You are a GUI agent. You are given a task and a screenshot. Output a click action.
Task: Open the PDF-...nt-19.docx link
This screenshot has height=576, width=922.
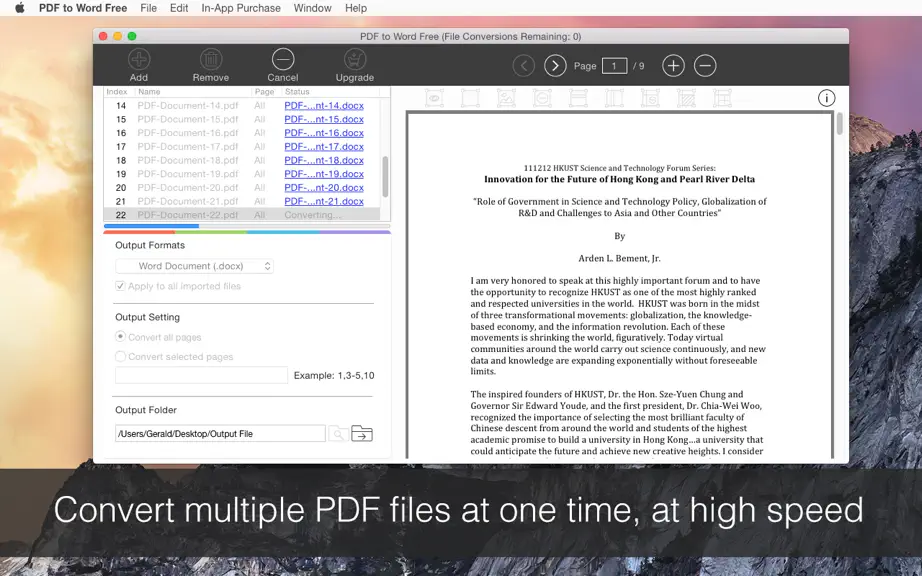pyautogui.click(x=324, y=174)
